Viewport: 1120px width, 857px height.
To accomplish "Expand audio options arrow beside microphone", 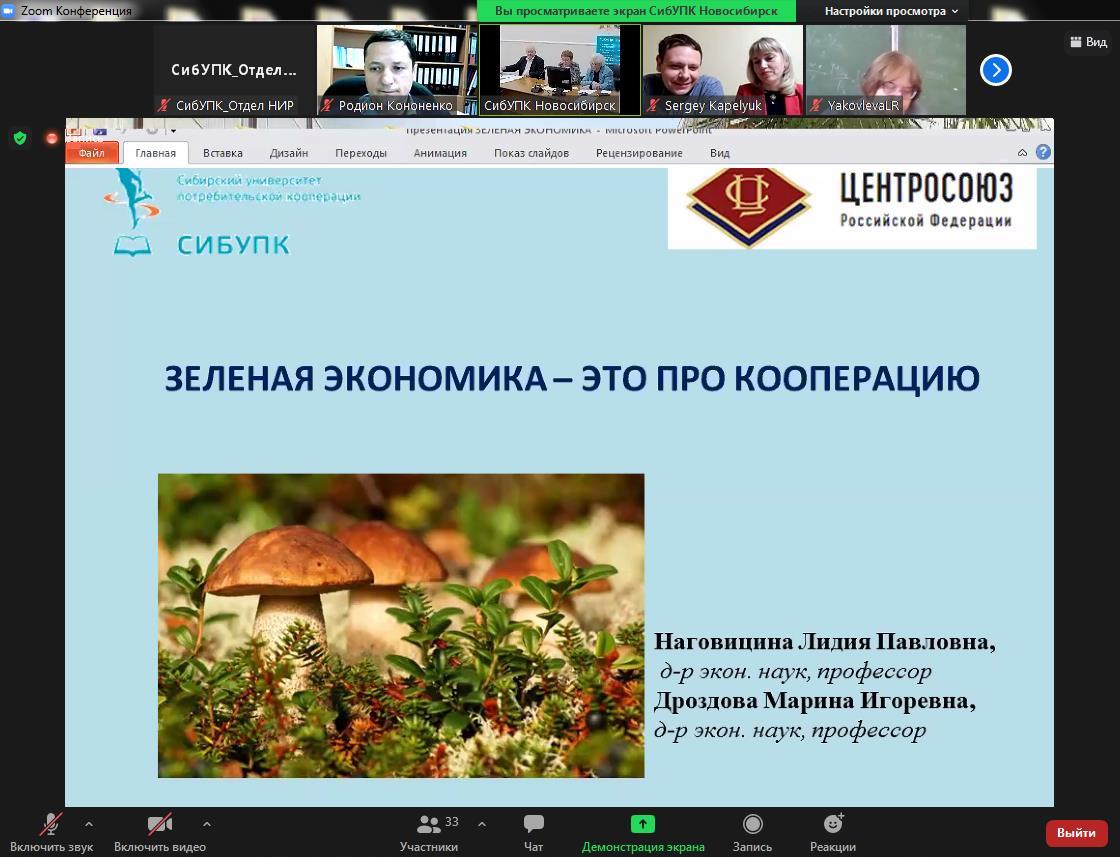I will coord(89,824).
